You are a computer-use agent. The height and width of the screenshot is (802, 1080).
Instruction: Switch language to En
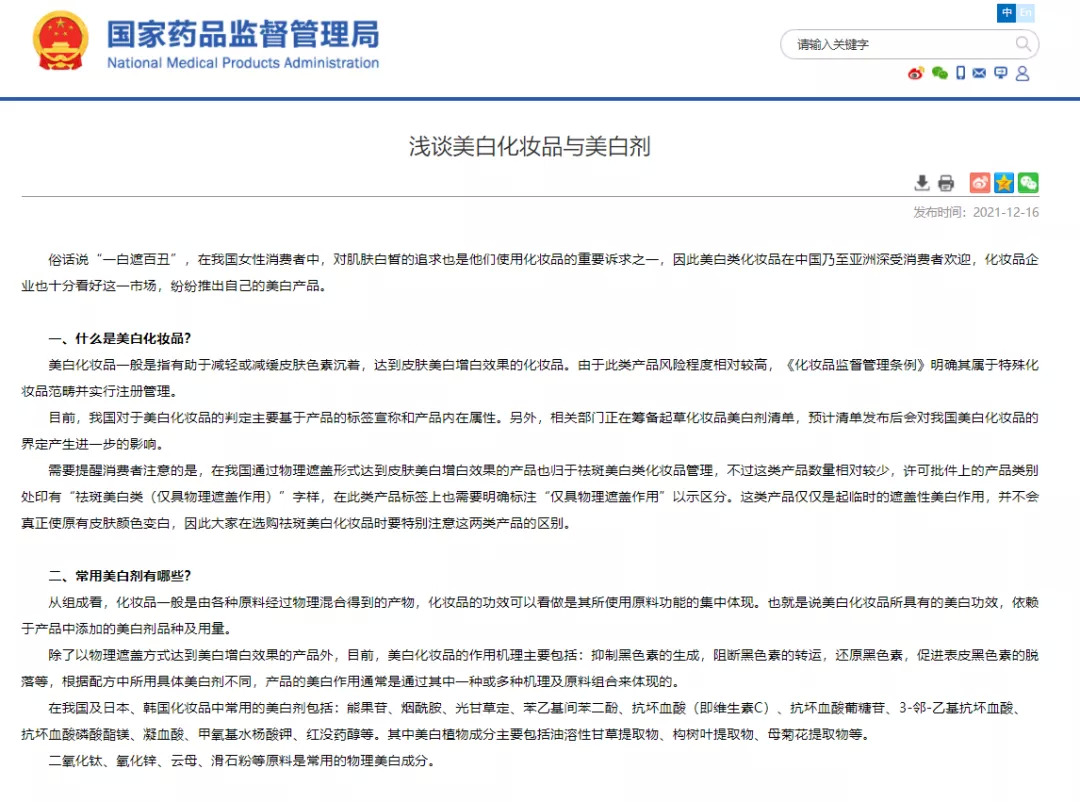[1026, 12]
